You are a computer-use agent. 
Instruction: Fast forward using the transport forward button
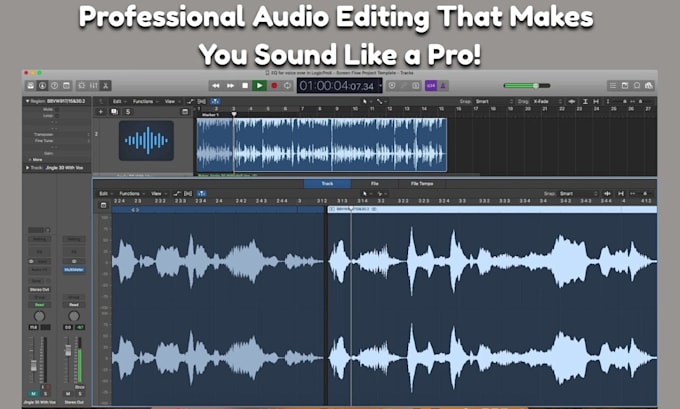(230, 85)
